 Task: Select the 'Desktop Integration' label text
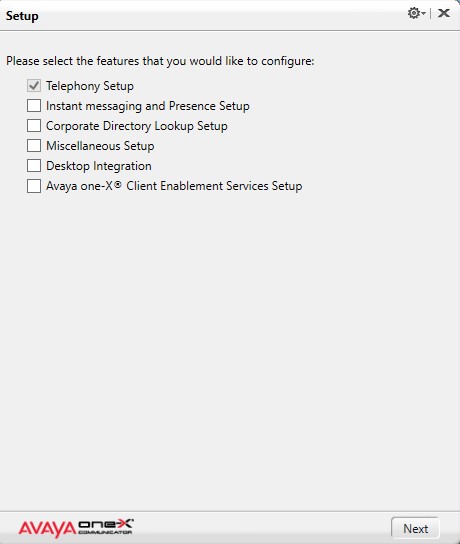pyautogui.click(x=99, y=166)
